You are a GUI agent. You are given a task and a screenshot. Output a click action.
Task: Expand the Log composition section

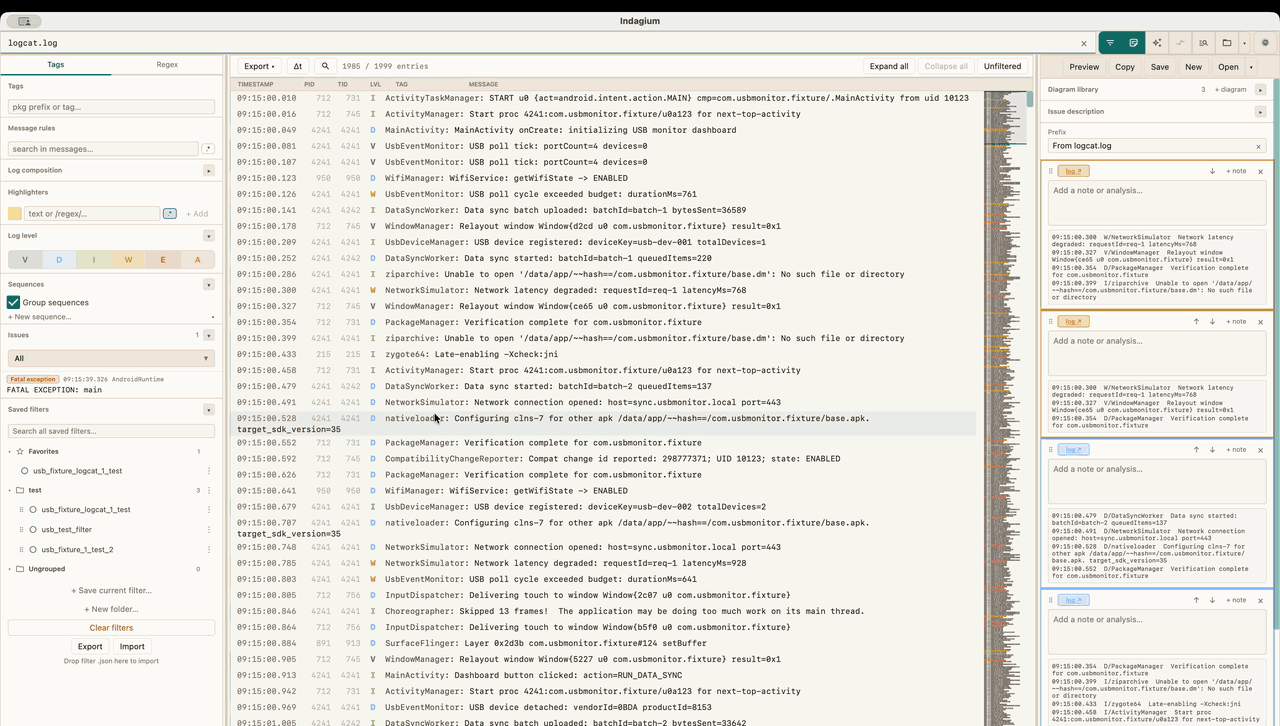click(209, 171)
